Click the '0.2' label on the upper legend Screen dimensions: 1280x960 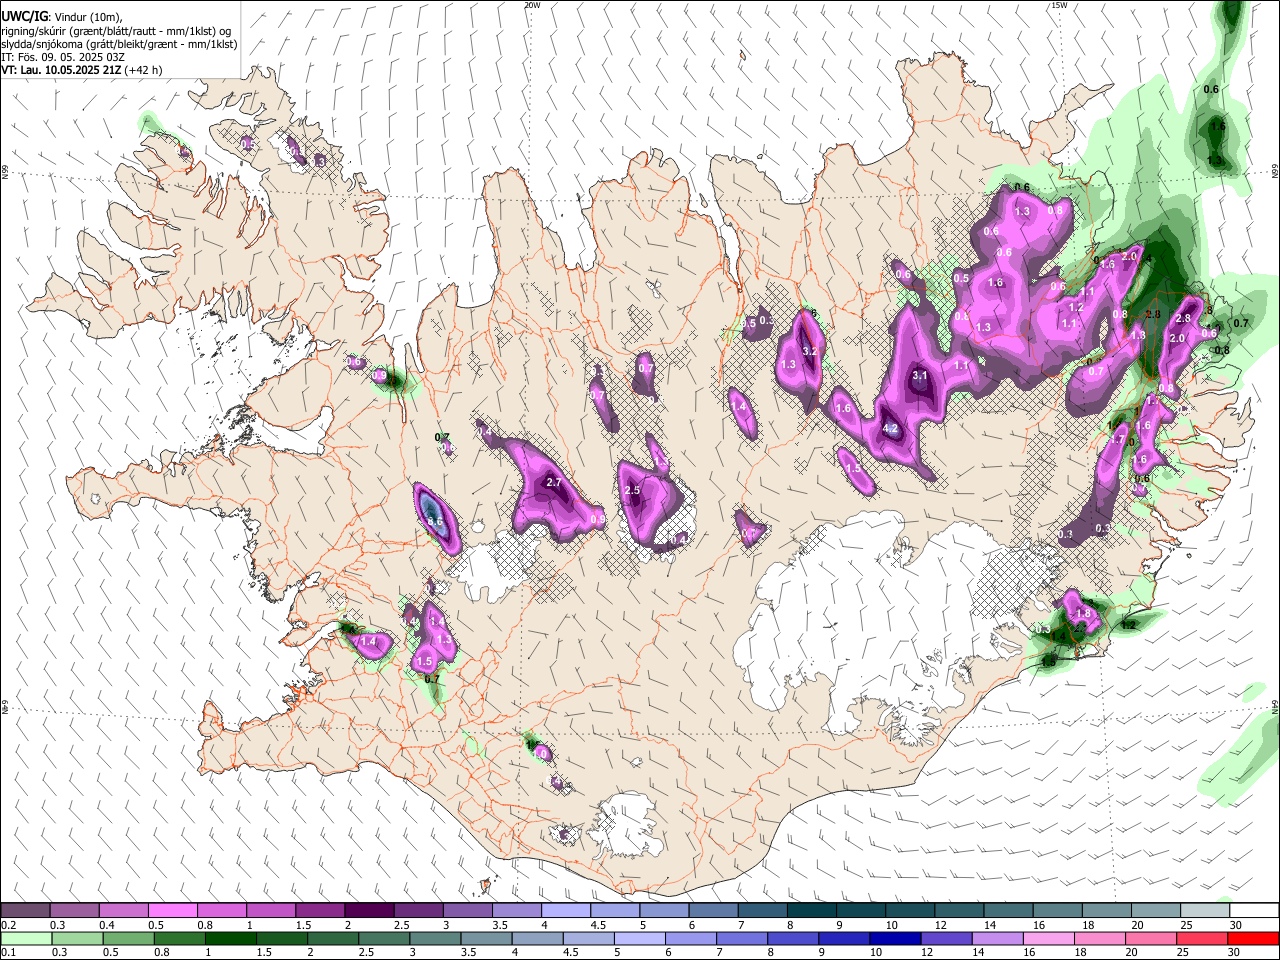tap(8, 926)
